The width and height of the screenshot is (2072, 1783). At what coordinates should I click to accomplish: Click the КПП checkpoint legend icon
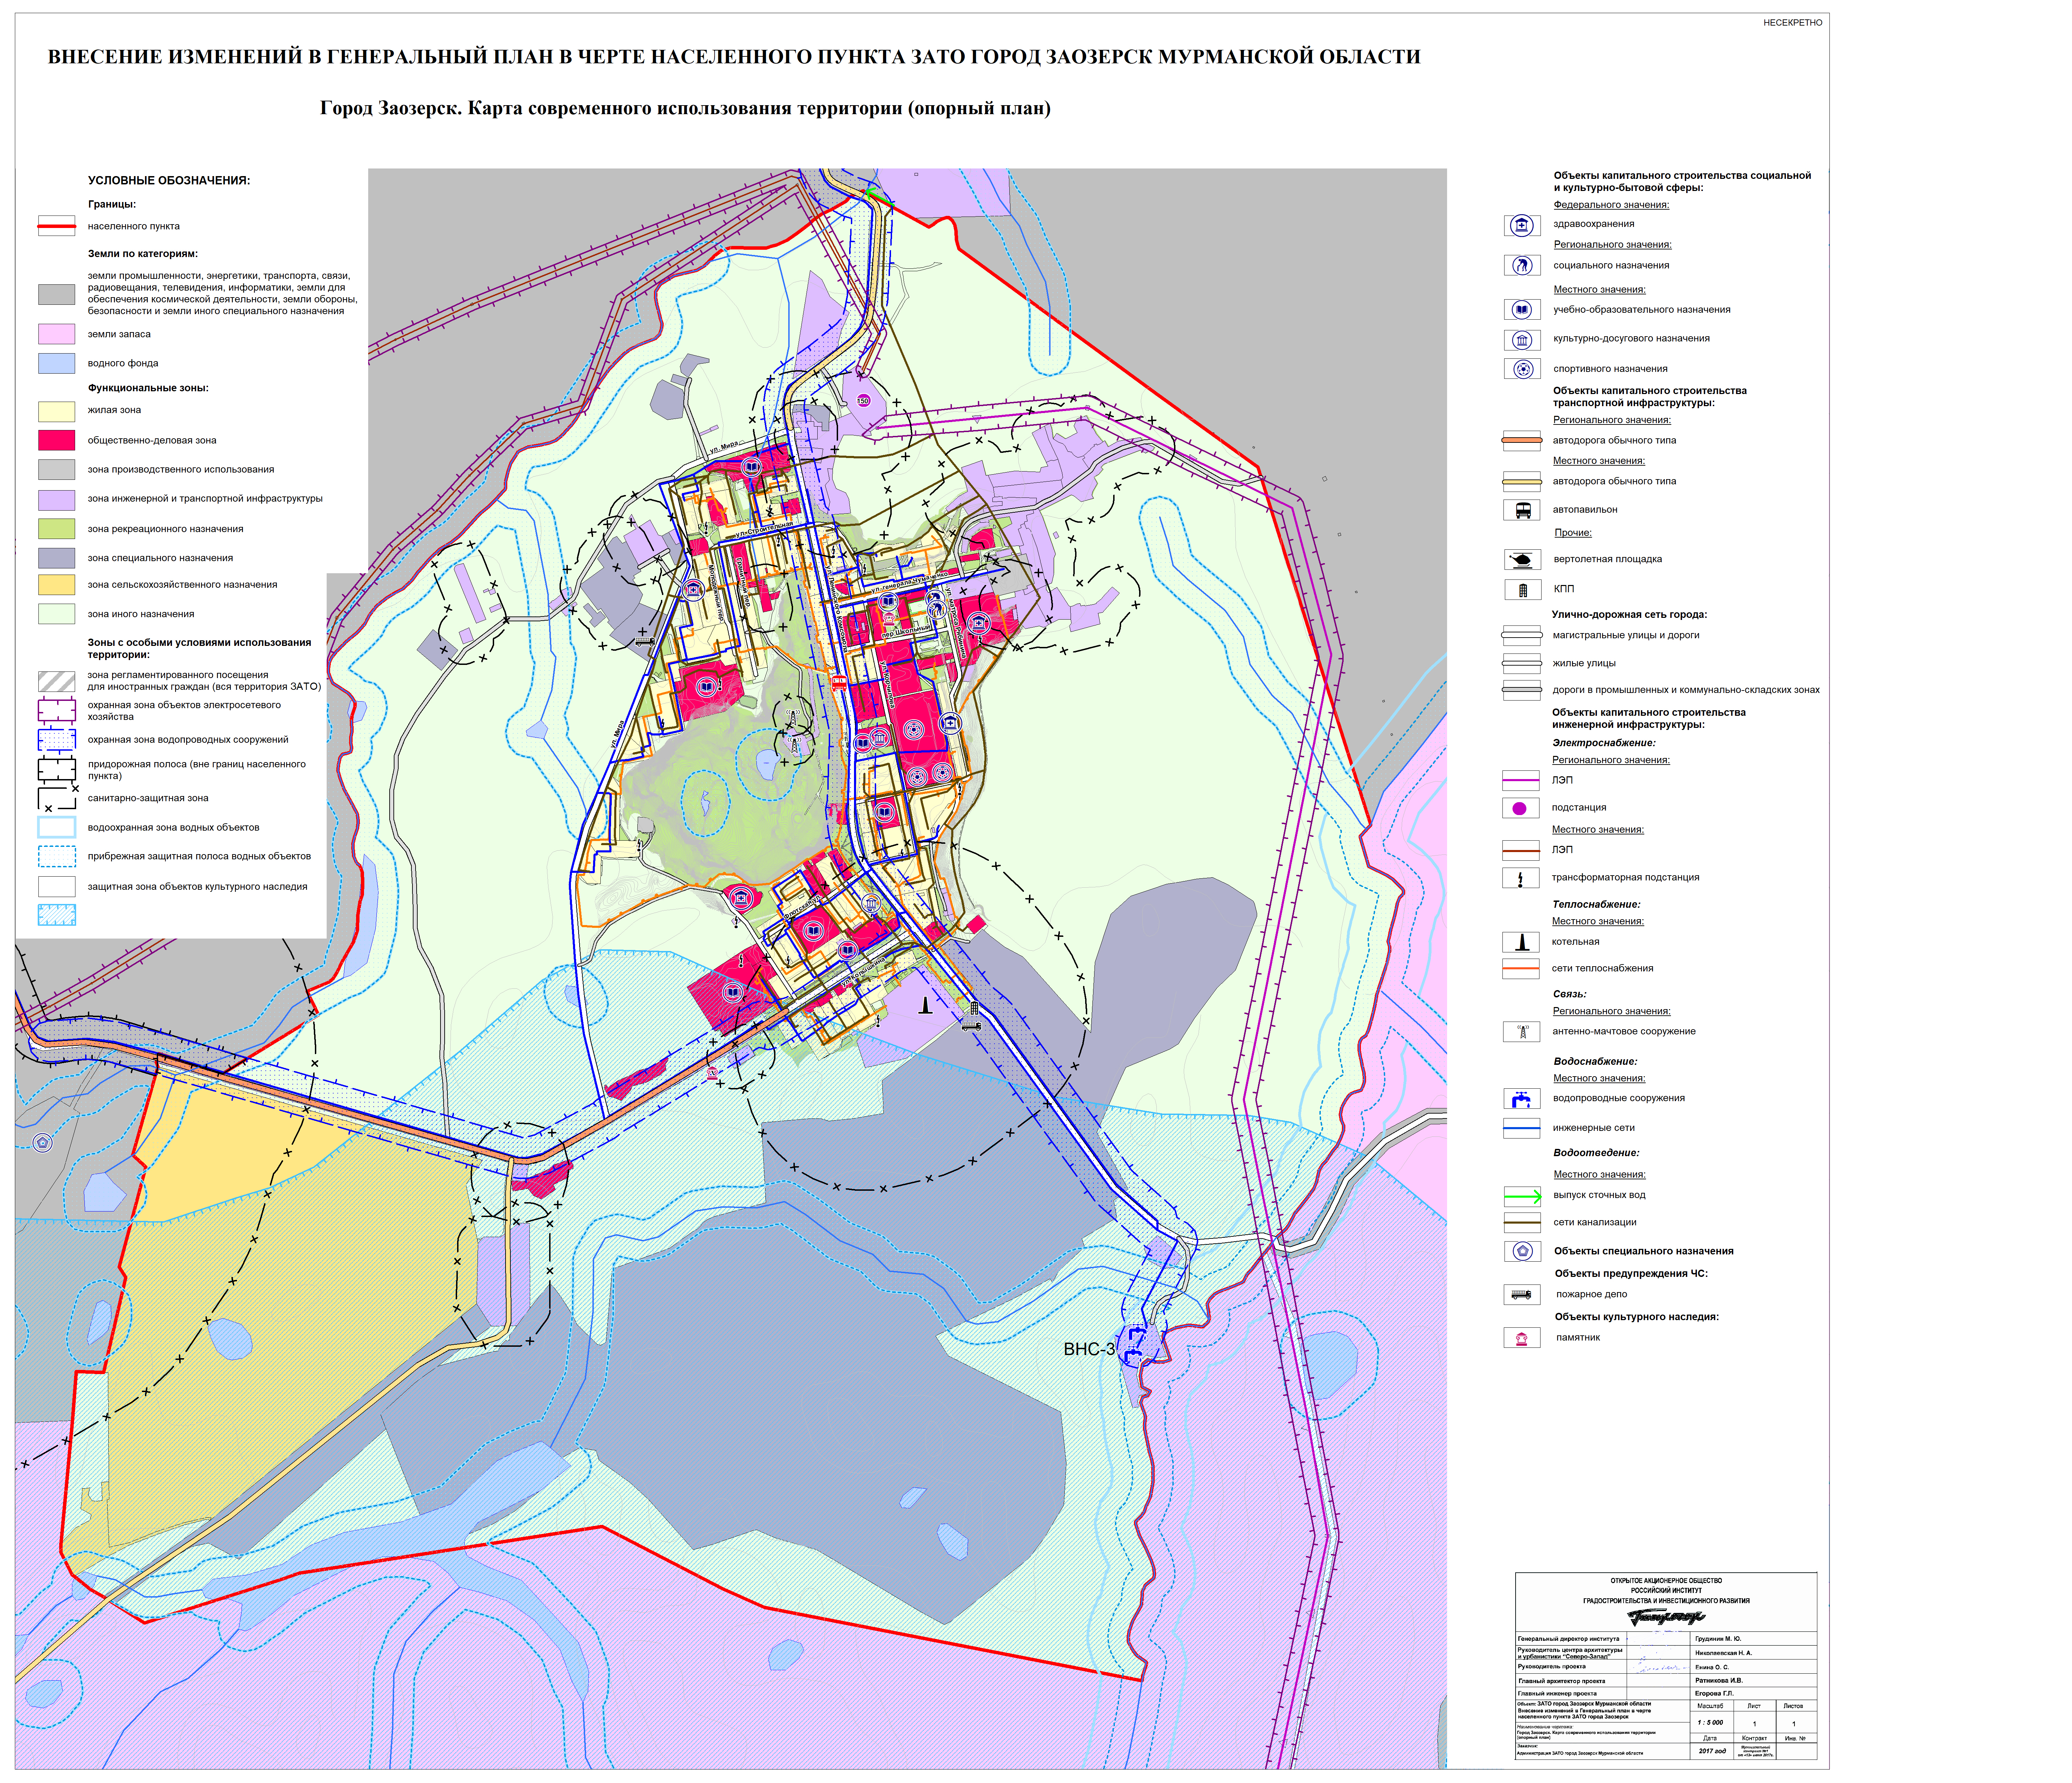[1522, 590]
